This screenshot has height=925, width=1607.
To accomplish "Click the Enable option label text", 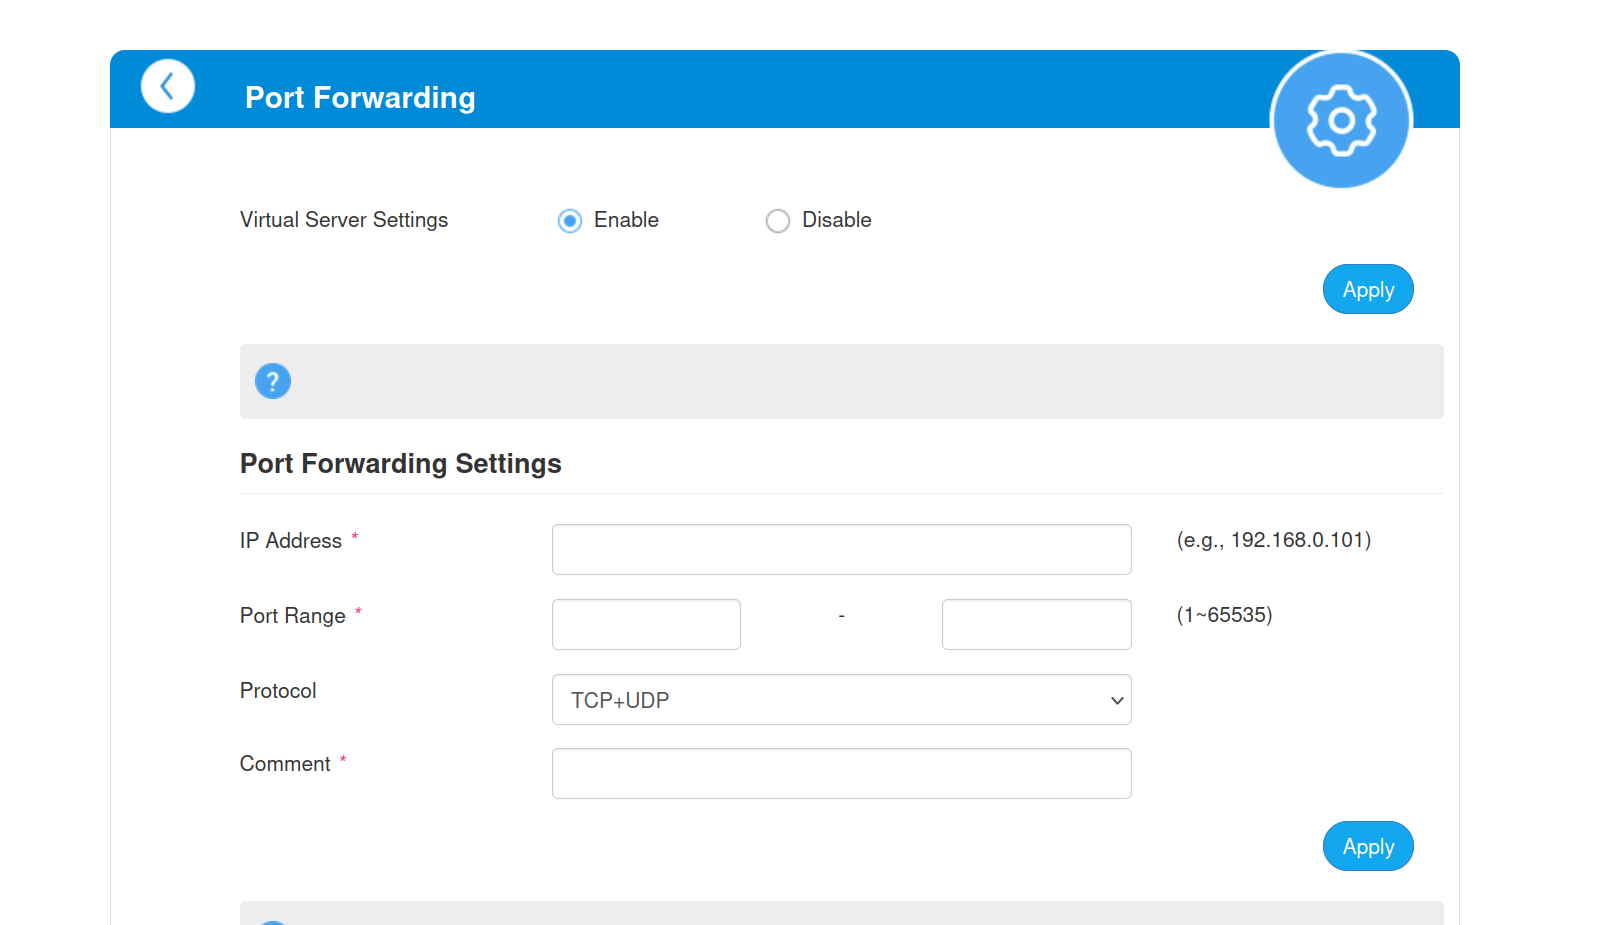I will click(626, 220).
